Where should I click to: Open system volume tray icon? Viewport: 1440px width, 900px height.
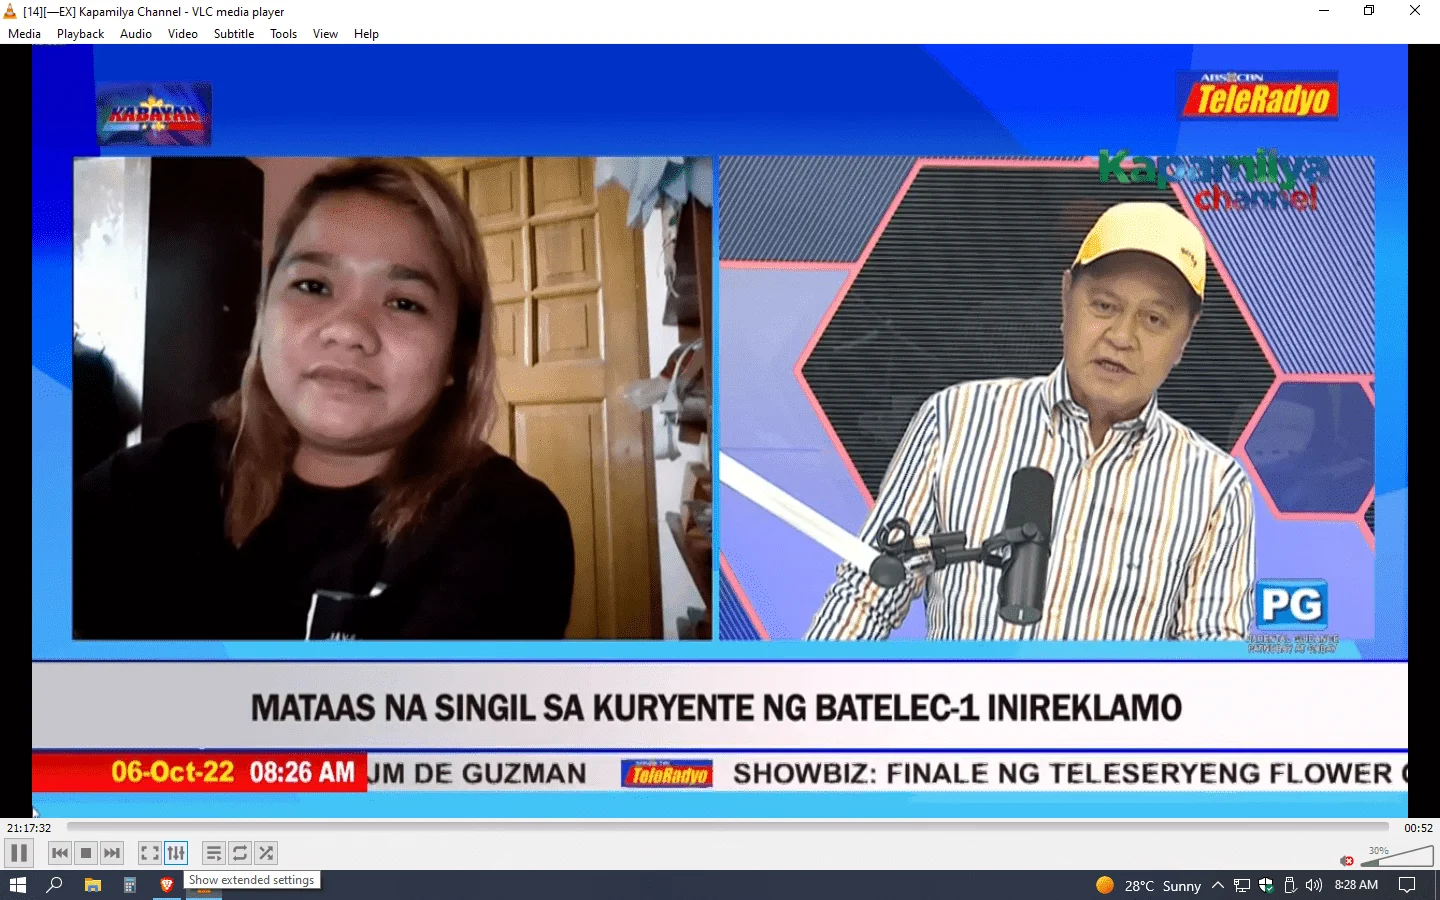tap(1314, 885)
